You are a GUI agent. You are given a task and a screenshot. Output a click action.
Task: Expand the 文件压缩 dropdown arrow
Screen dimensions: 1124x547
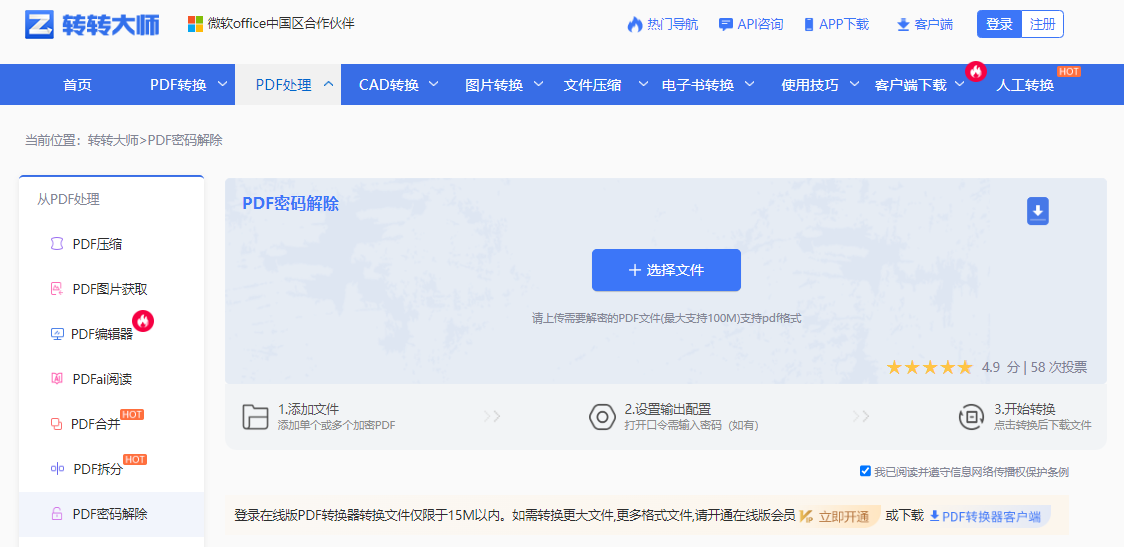pos(643,84)
